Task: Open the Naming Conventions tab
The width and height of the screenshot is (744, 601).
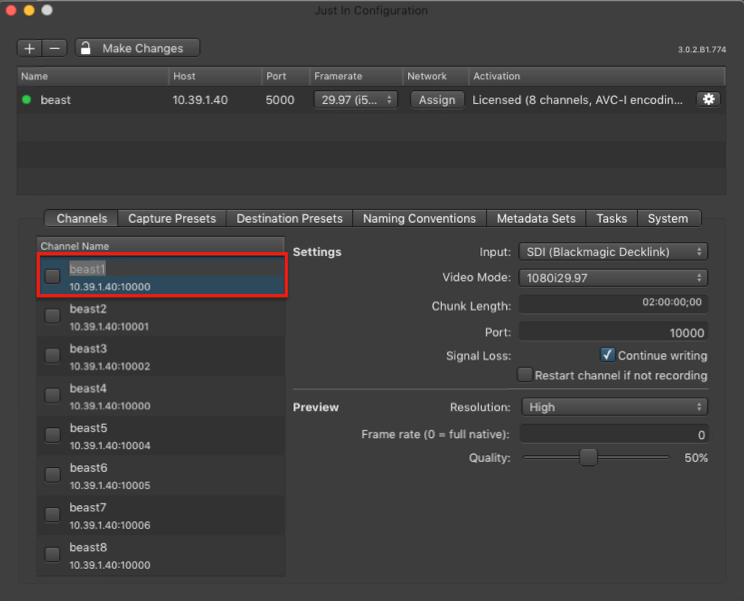Action: point(419,219)
